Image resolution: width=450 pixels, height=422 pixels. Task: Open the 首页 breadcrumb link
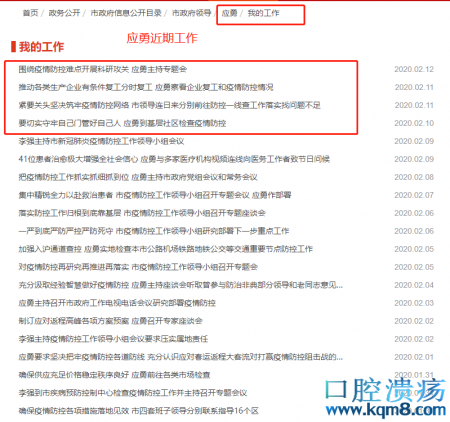pos(30,13)
